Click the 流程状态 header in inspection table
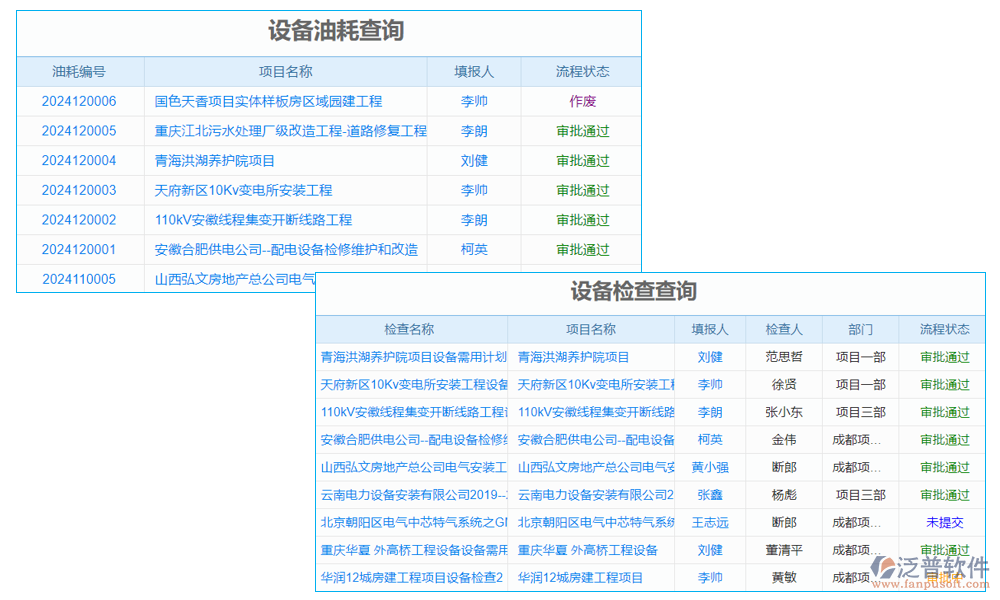1000x600 pixels. [x=943, y=328]
